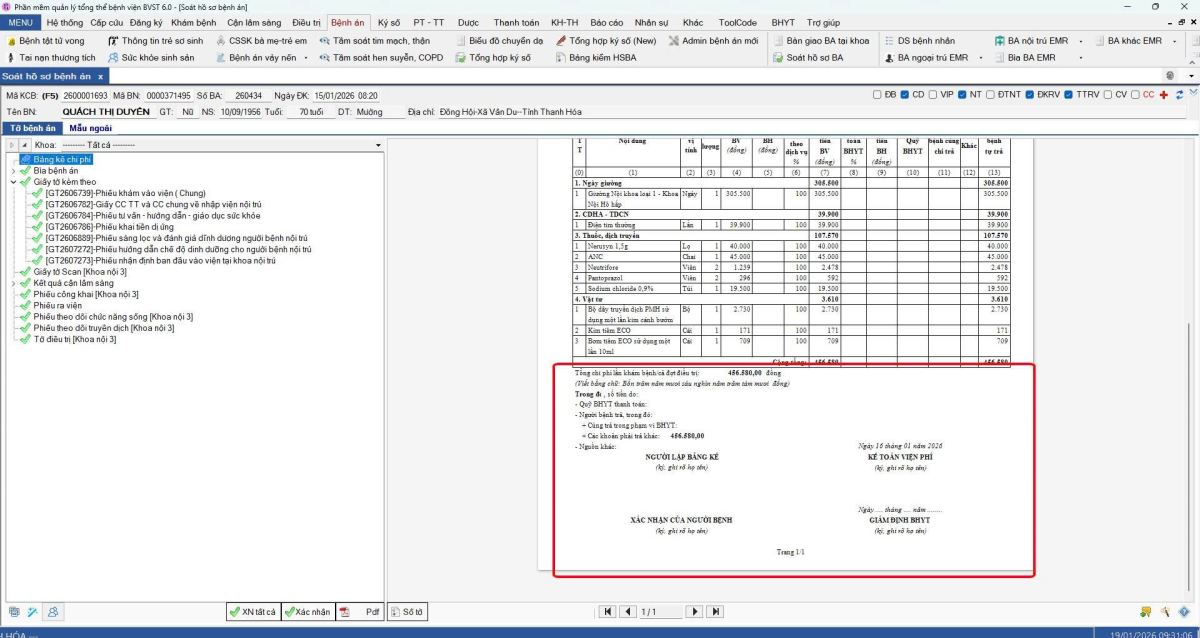The height and width of the screenshot is (638, 1200).
Task: Click the red plus cross icon
Action: click(x=1163, y=95)
